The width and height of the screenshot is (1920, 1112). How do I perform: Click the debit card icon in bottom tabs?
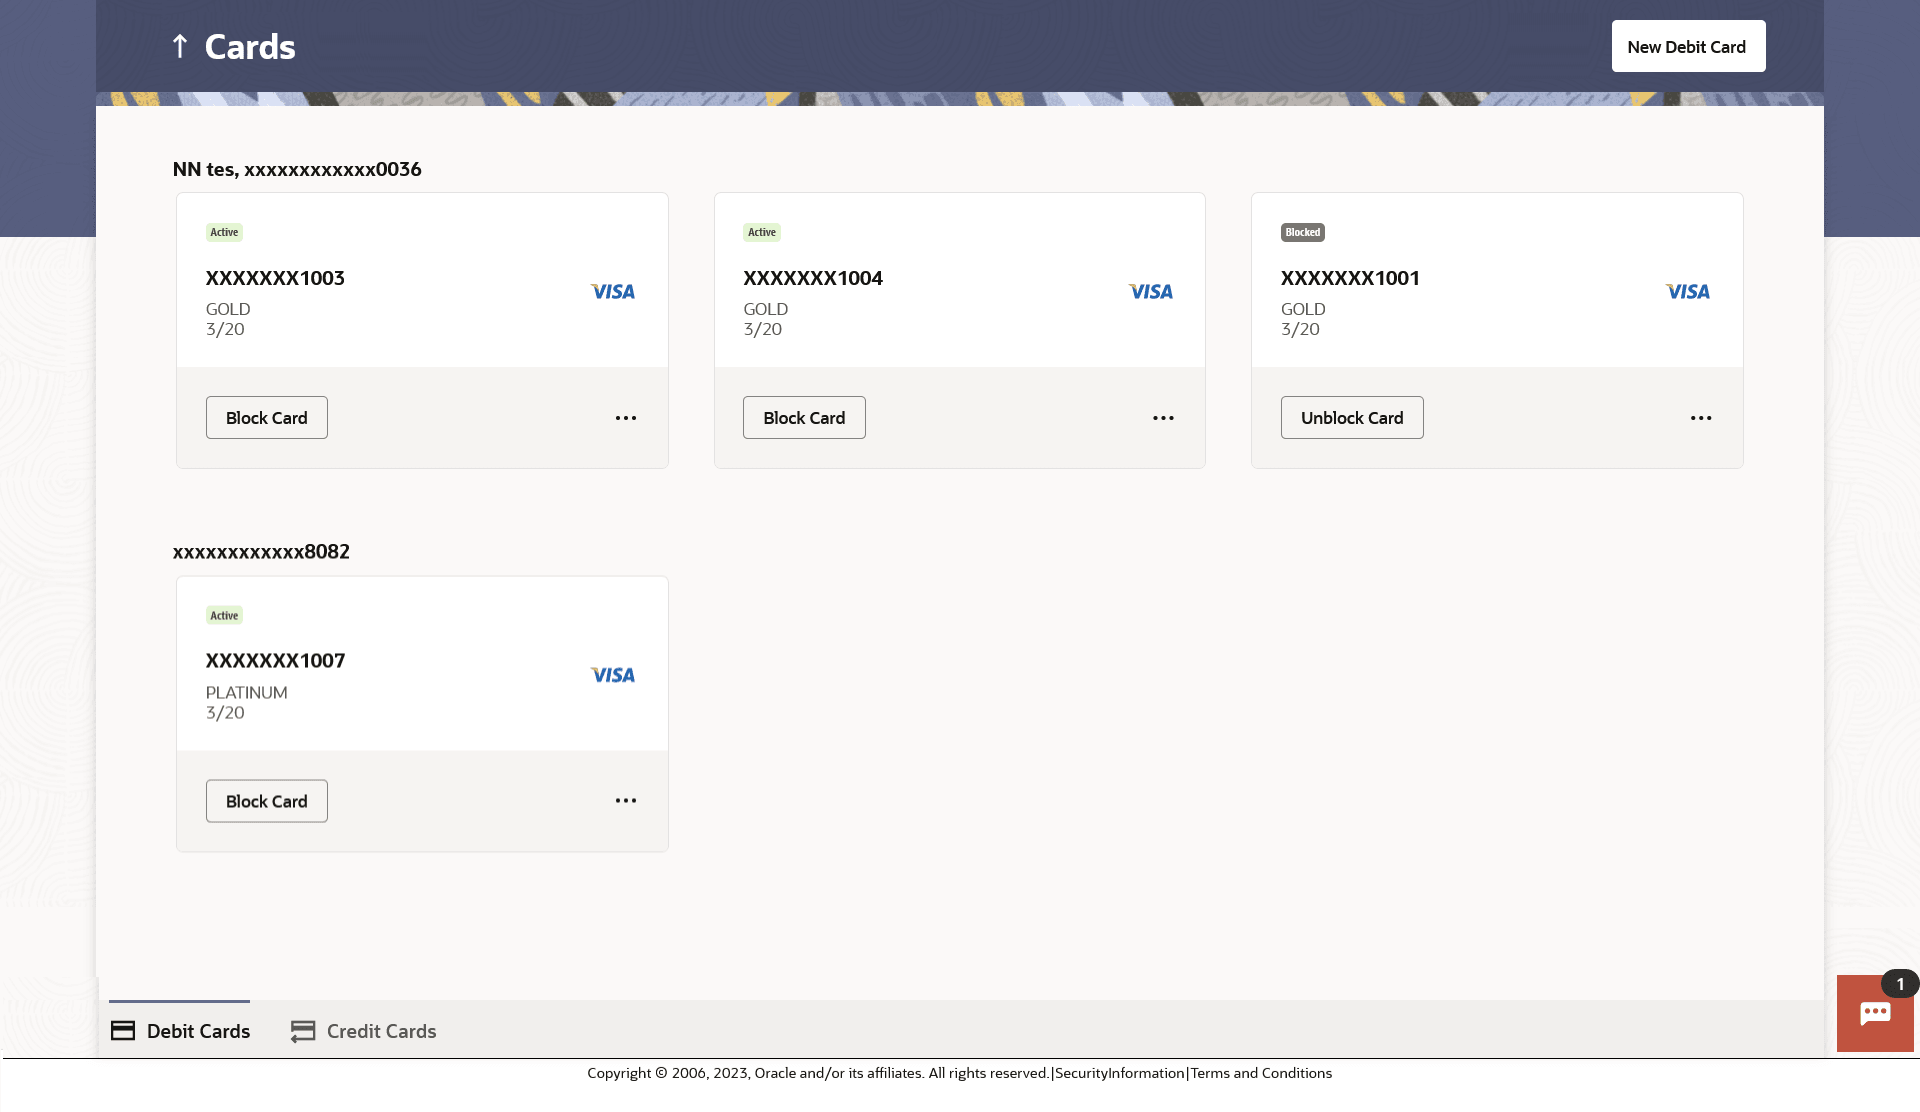[x=123, y=1031]
